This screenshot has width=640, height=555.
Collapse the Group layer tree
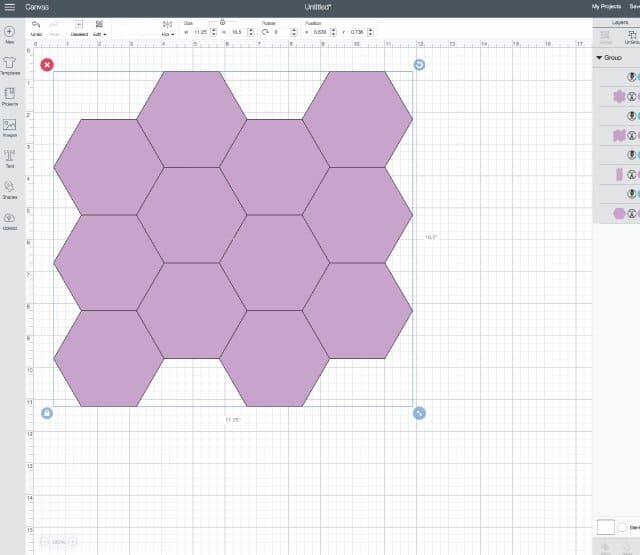coord(599,58)
